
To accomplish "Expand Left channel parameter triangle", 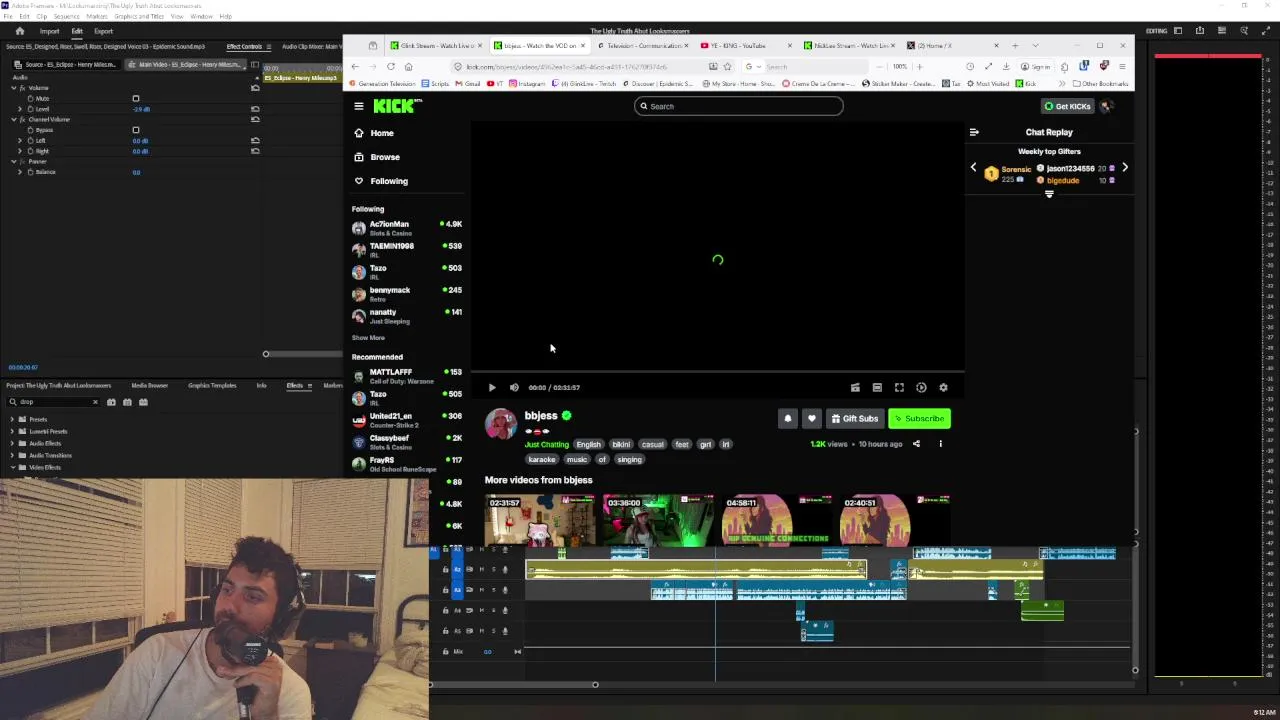I will coord(20,141).
